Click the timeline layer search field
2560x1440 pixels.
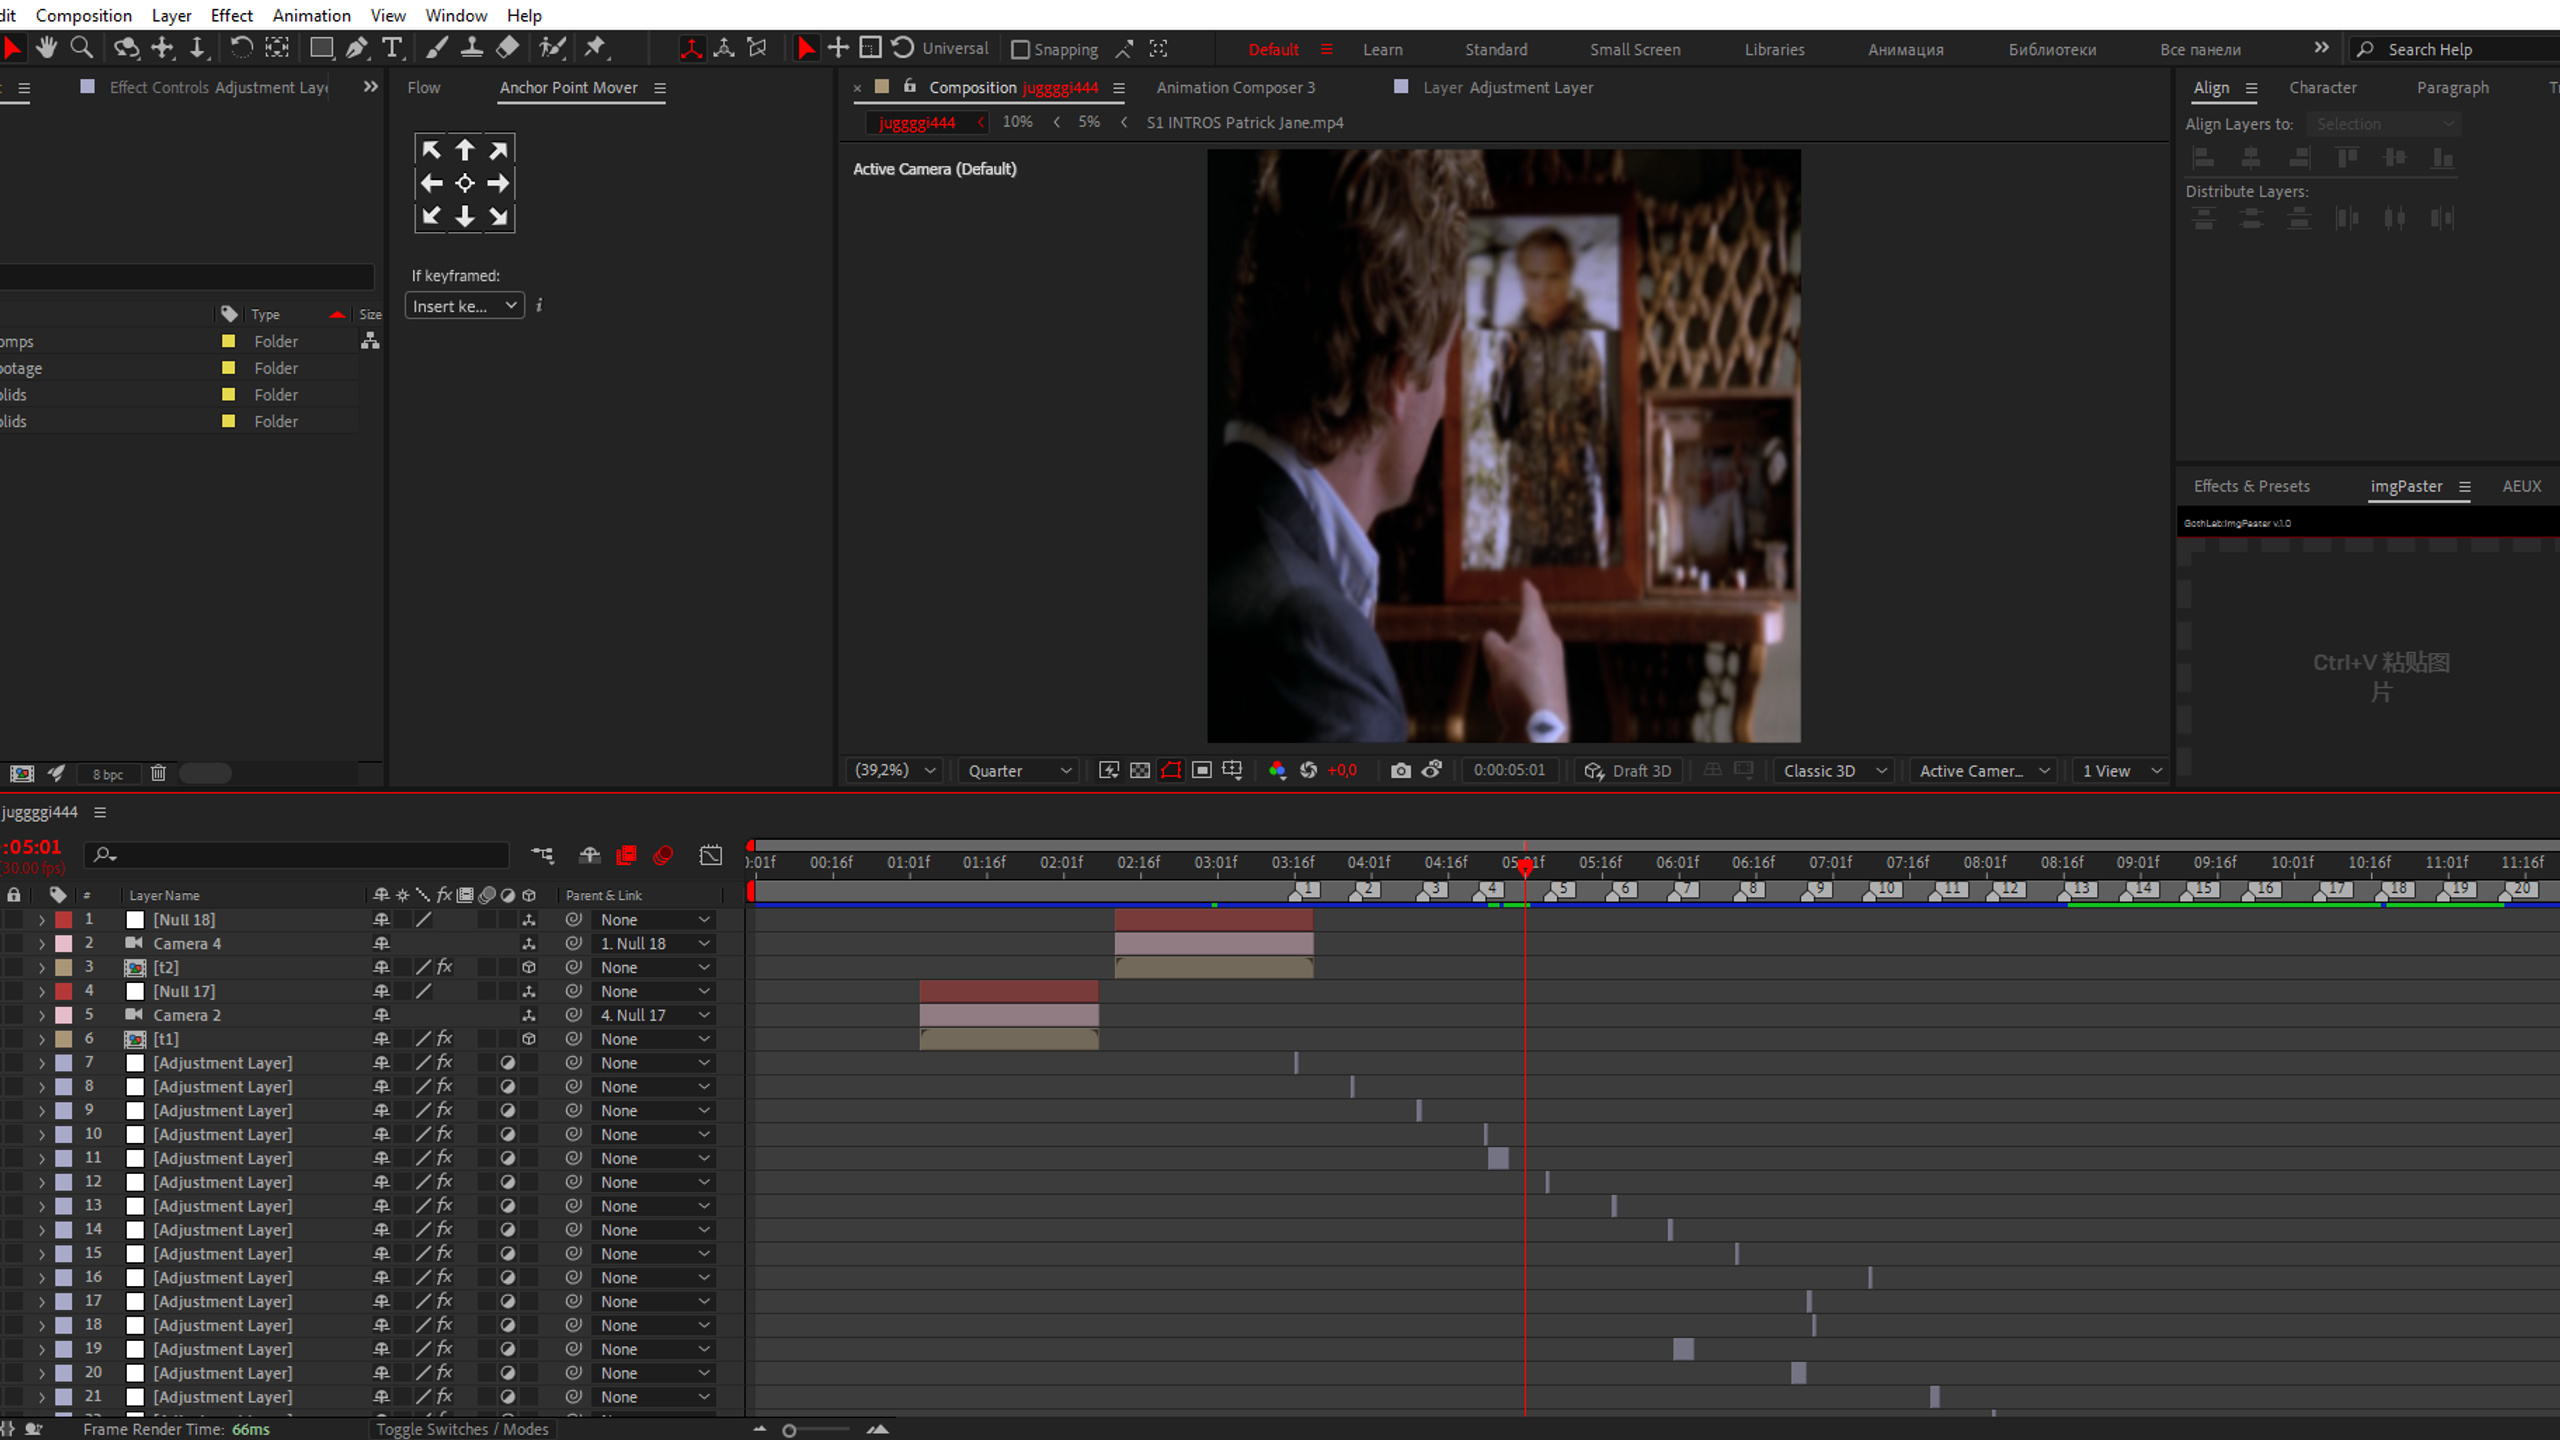click(297, 855)
